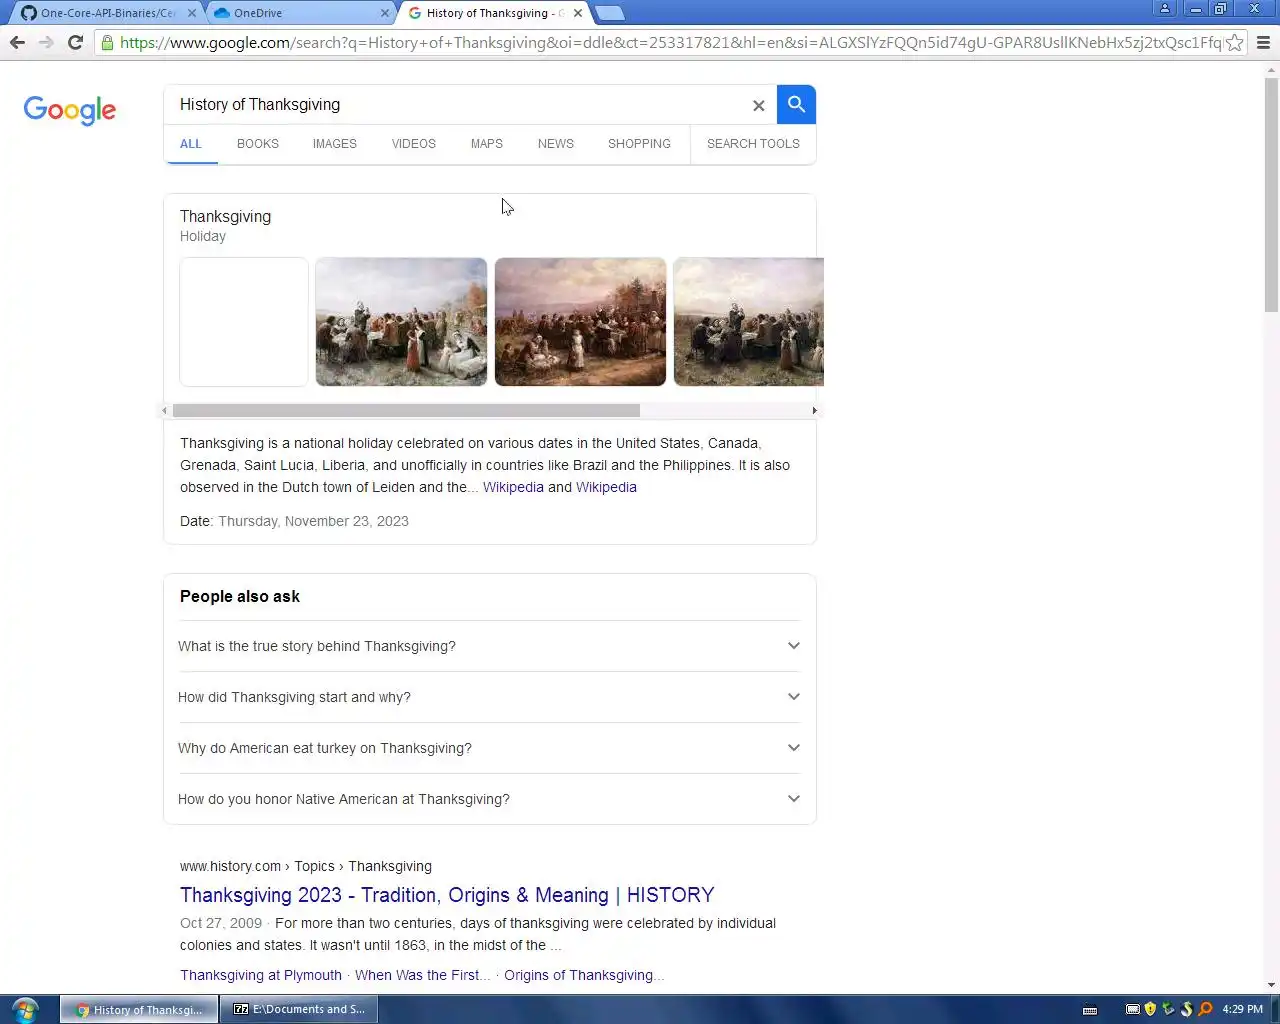Screen dimensions: 1280x1024
Task: Open the on-screen keyboard tray icon
Action: pyautogui.click(x=1090, y=1010)
